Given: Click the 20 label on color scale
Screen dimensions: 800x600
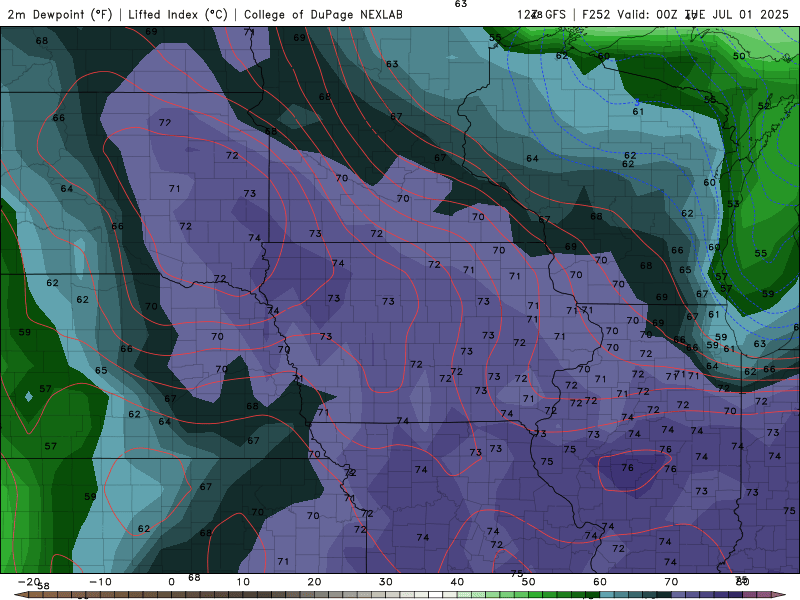Looking at the screenshot, I should point(314,582).
